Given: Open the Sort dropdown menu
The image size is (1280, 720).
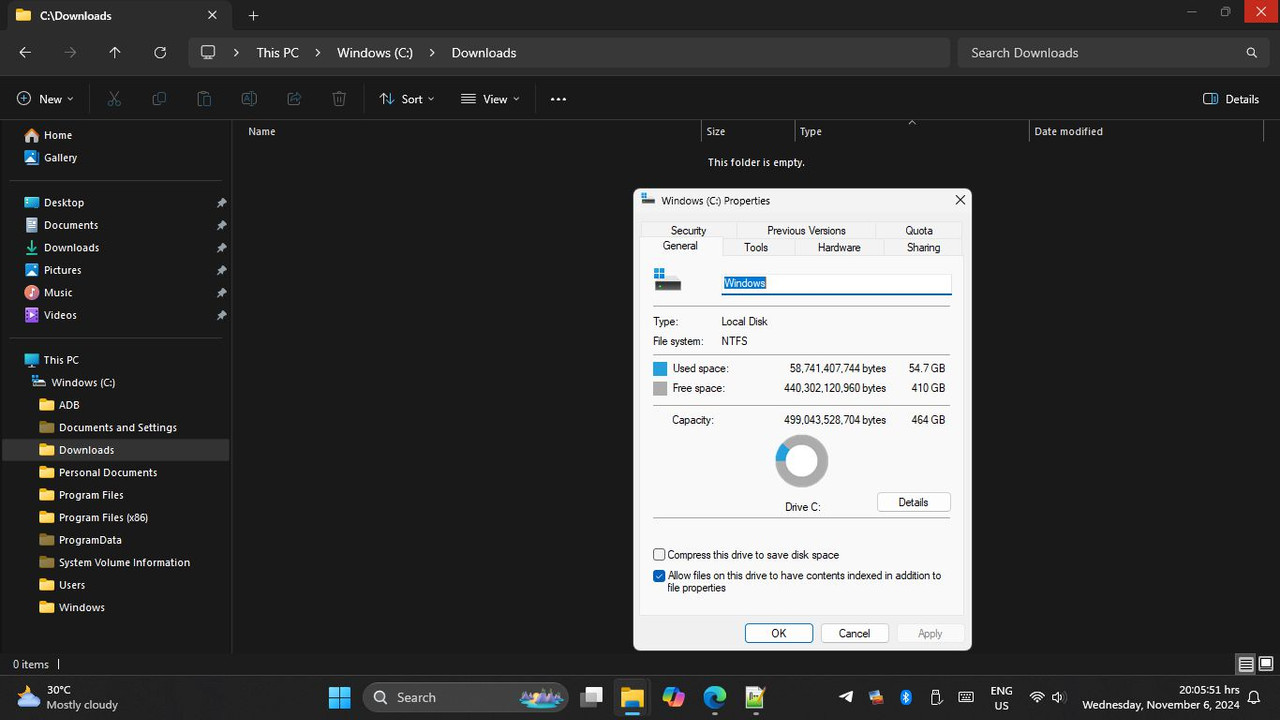Looking at the screenshot, I should click(x=407, y=99).
